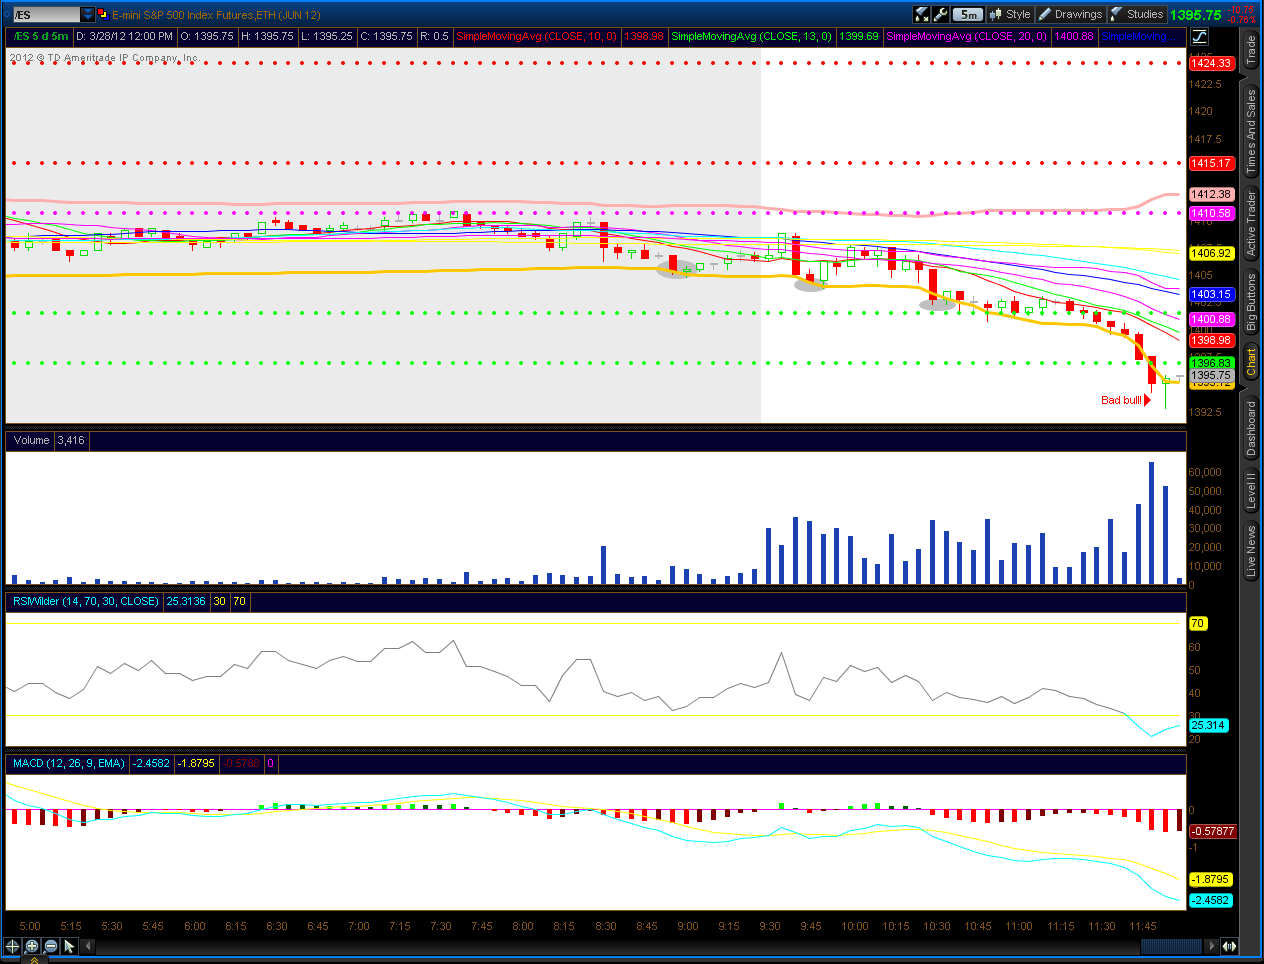Open the Drawings menu

(1070, 14)
